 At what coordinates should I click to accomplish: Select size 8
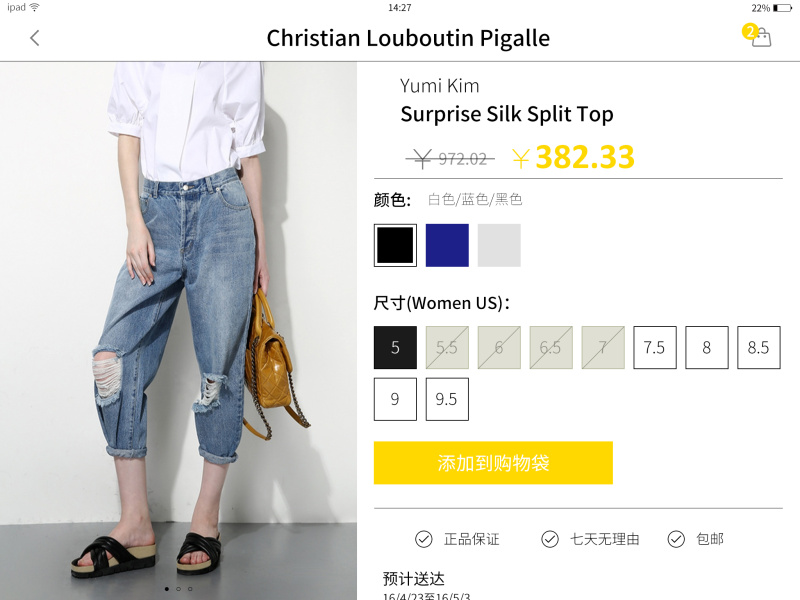coord(707,347)
